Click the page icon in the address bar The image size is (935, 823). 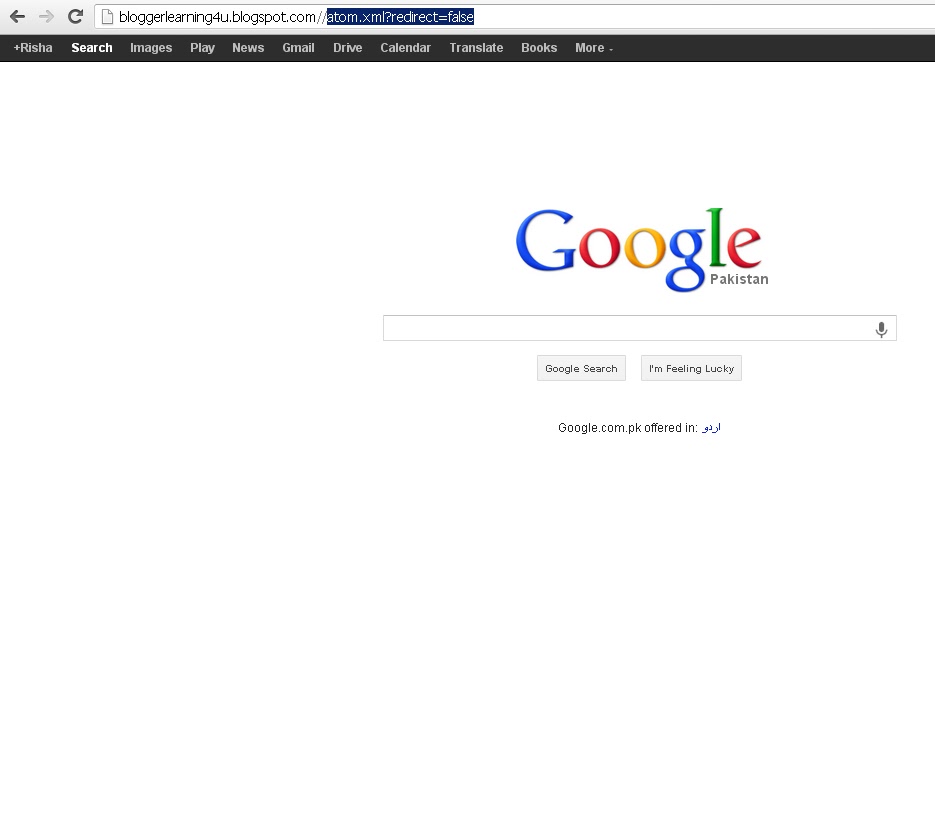(107, 17)
